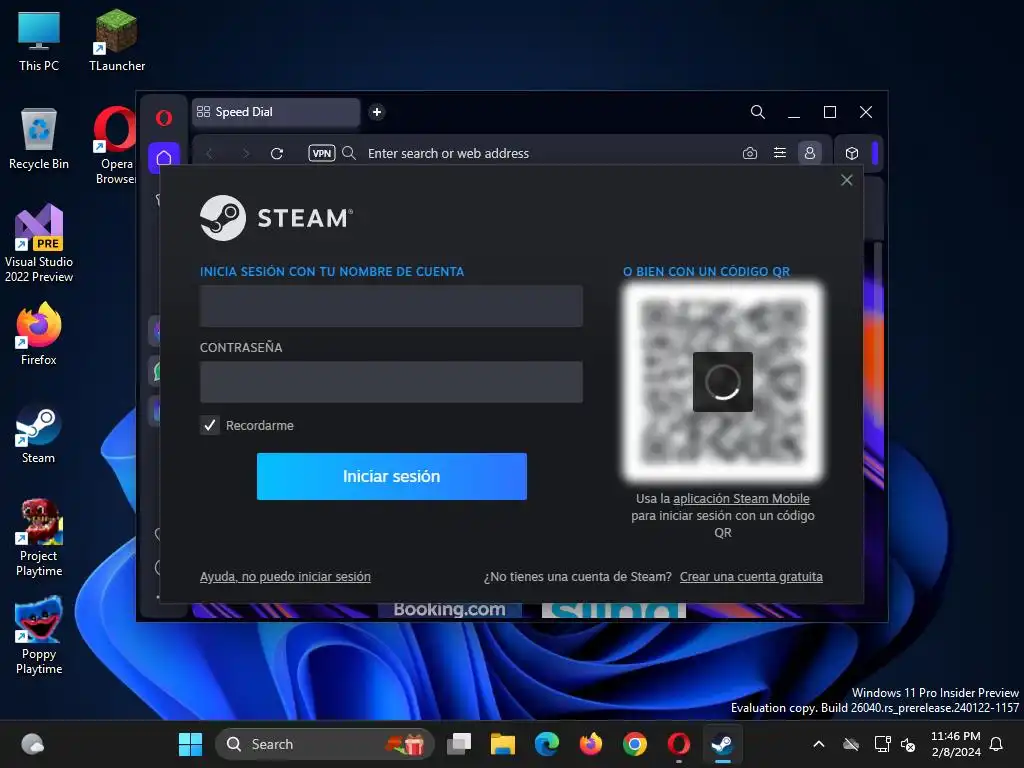
Task: Toggle the Opera VPN badge
Action: click(x=322, y=153)
